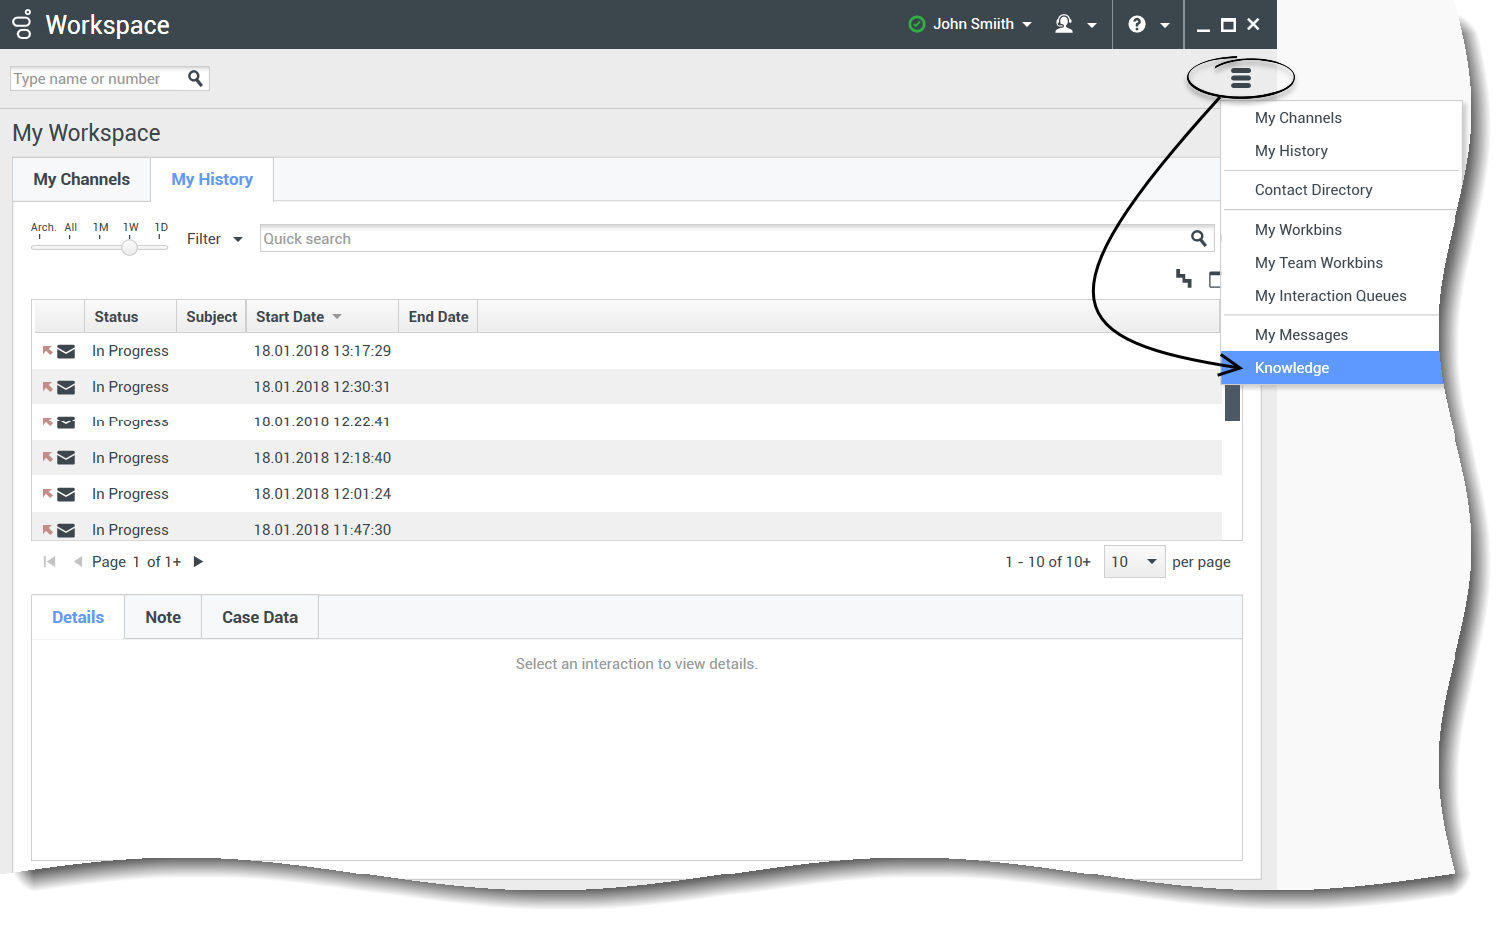
Task: Click the tree view toggle icon above table
Action: click(x=1184, y=279)
